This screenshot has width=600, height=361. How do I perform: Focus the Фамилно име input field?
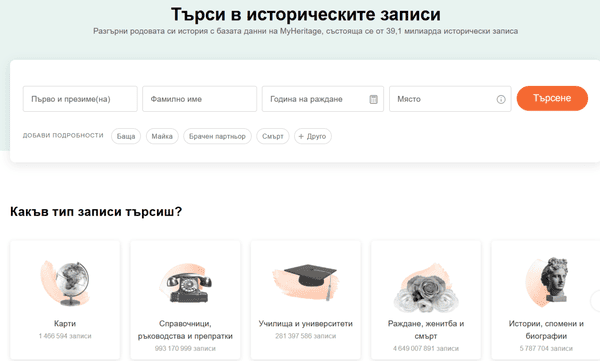[199, 99]
